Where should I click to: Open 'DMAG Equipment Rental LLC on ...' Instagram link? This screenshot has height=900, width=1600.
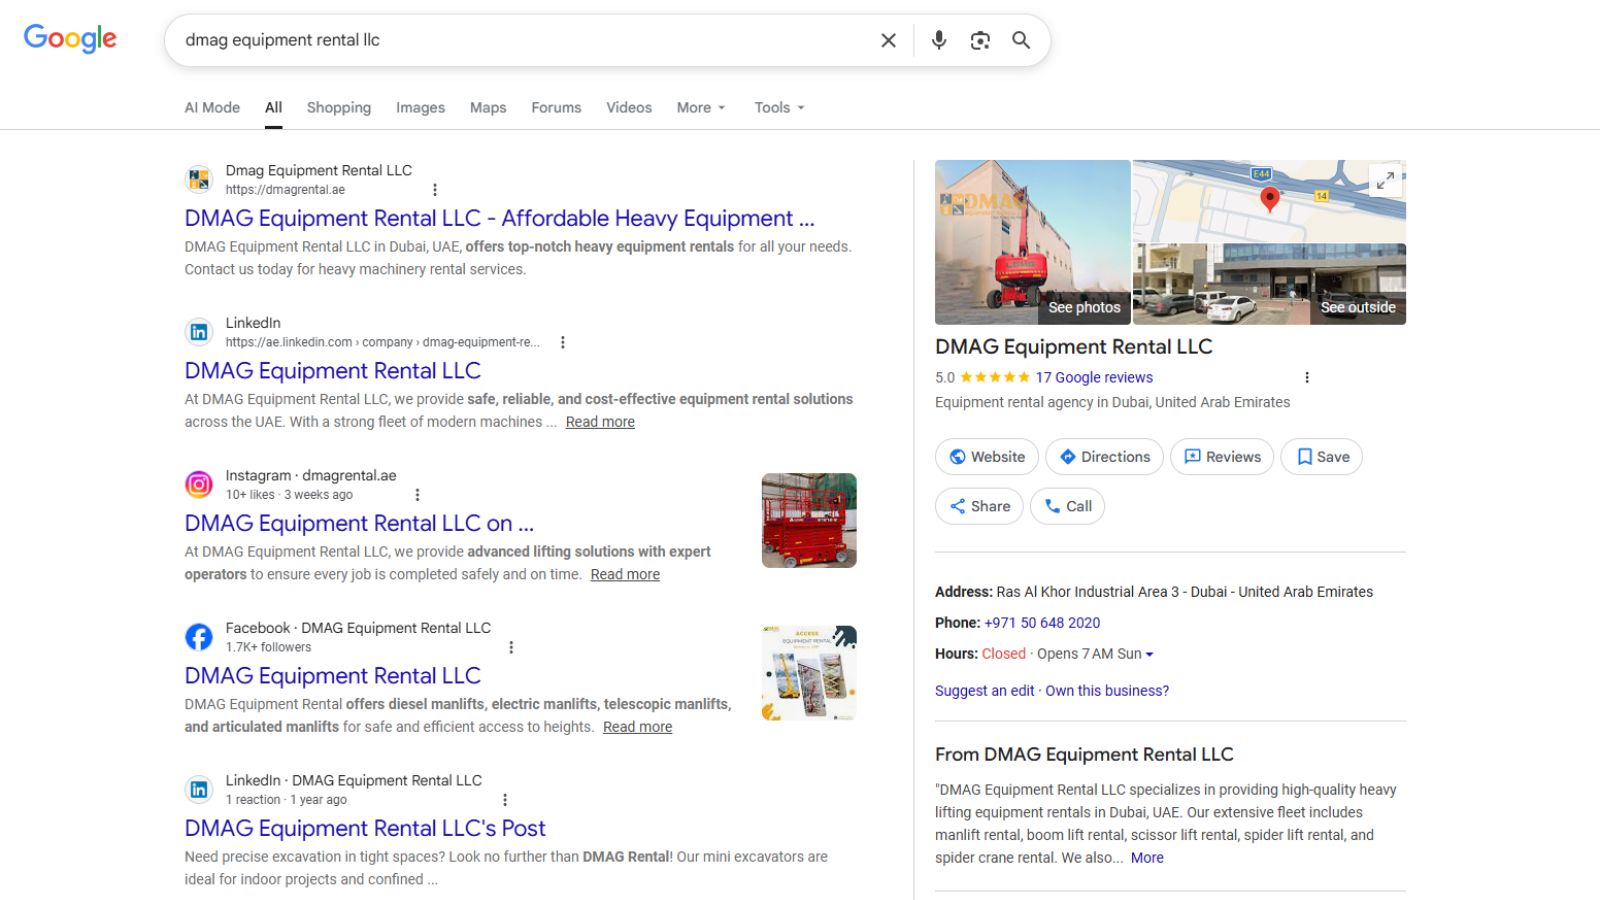tap(359, 523)
